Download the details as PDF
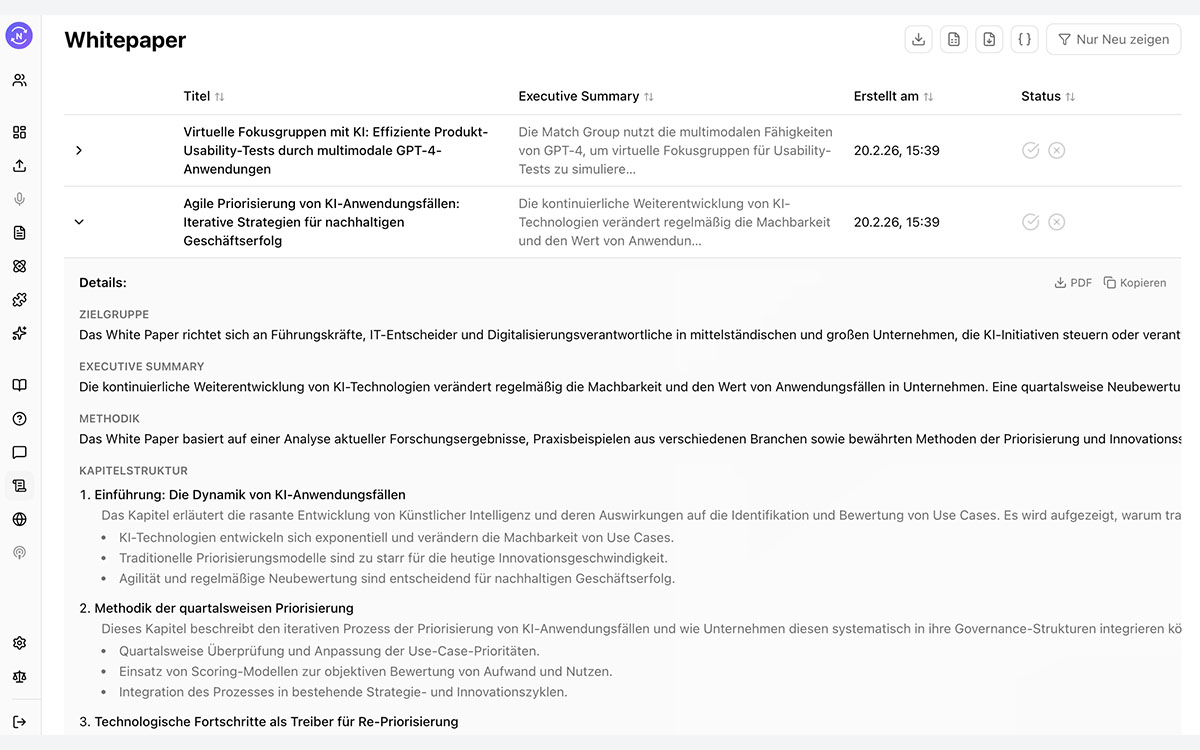 tap(1072, 282)
